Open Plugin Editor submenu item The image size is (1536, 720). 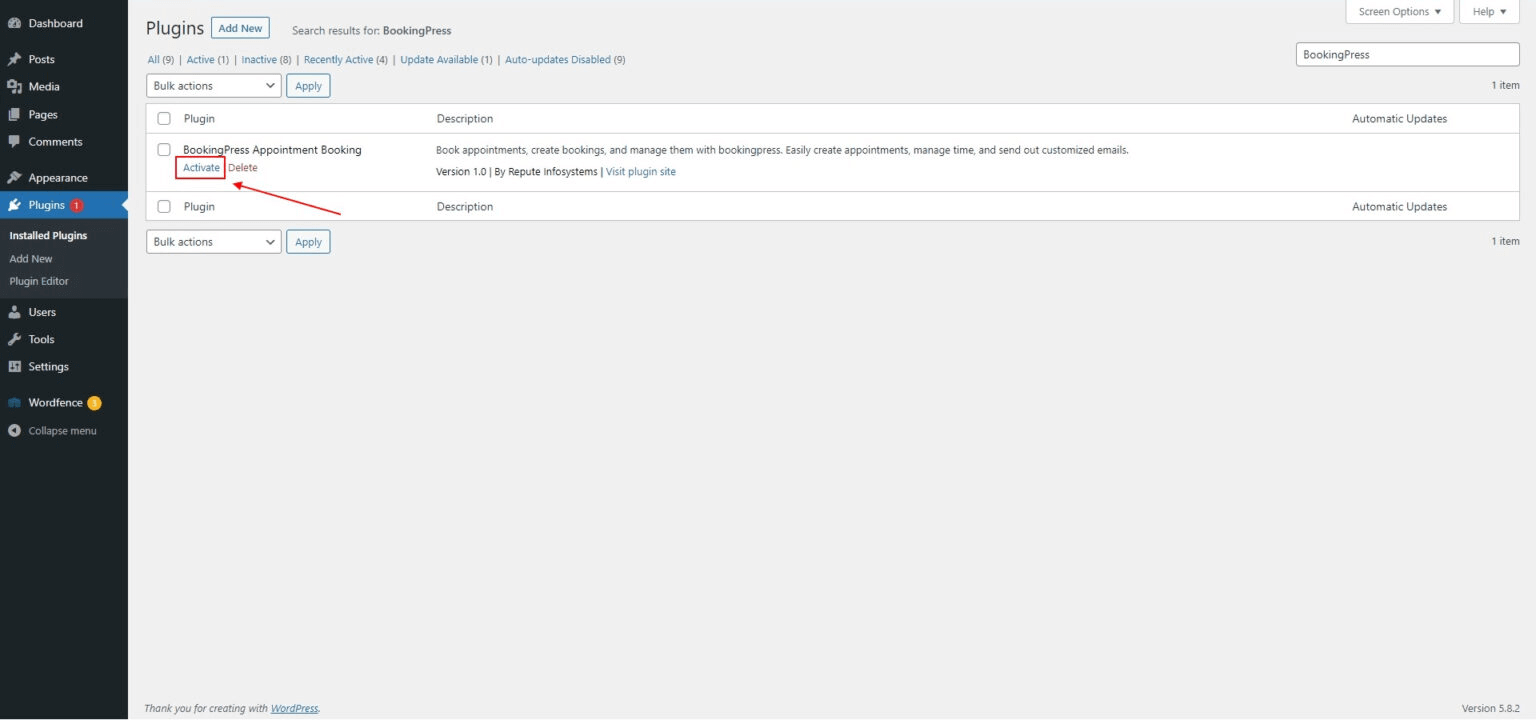pyautogui.click(x=39, y=282)
